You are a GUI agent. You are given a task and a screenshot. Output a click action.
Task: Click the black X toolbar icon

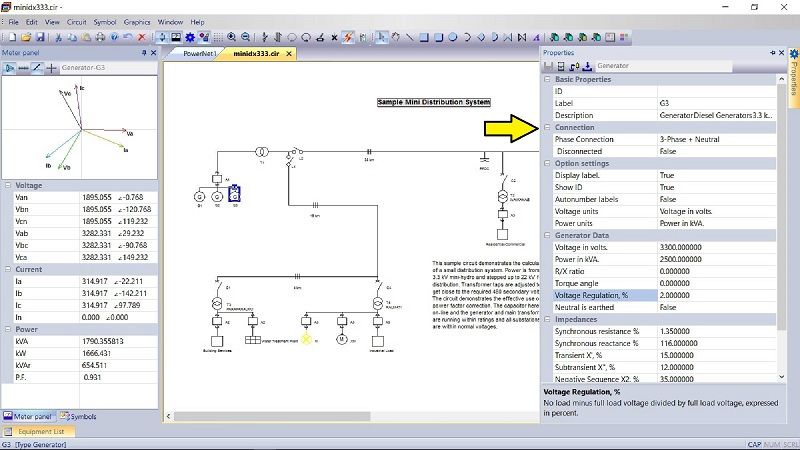334,37
